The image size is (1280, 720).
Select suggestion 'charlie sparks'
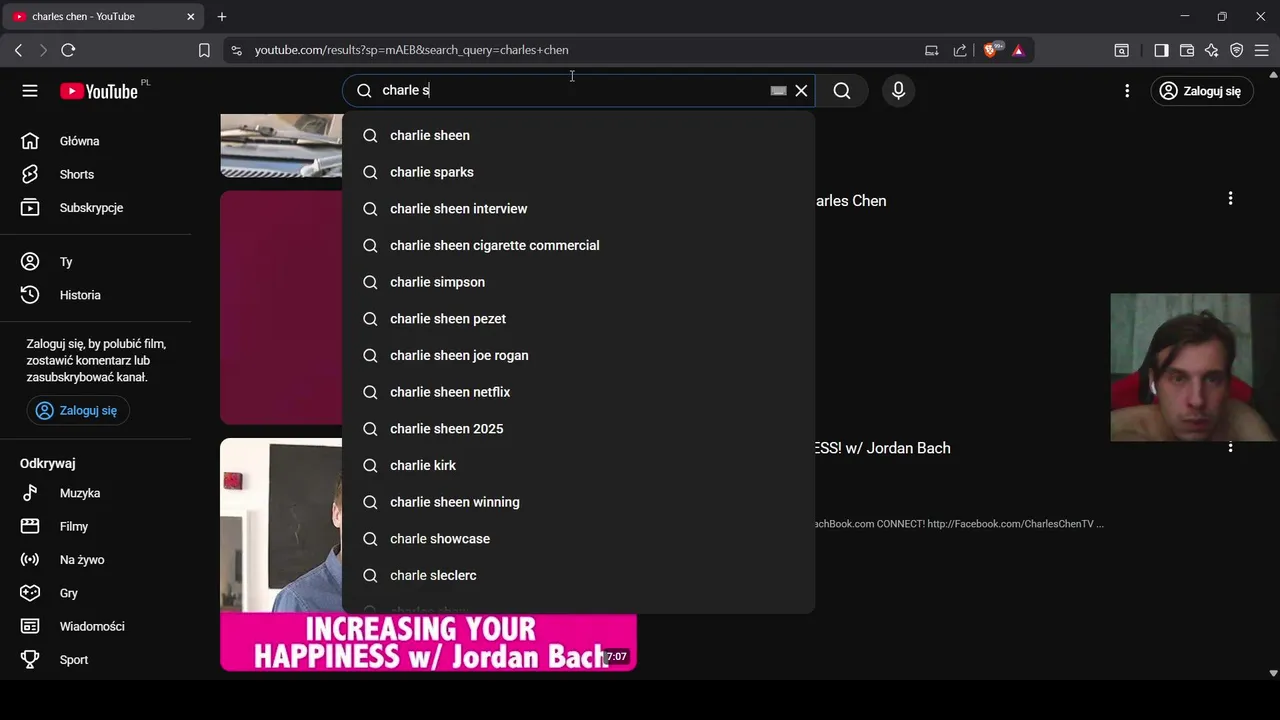click(x=578, y=172)
